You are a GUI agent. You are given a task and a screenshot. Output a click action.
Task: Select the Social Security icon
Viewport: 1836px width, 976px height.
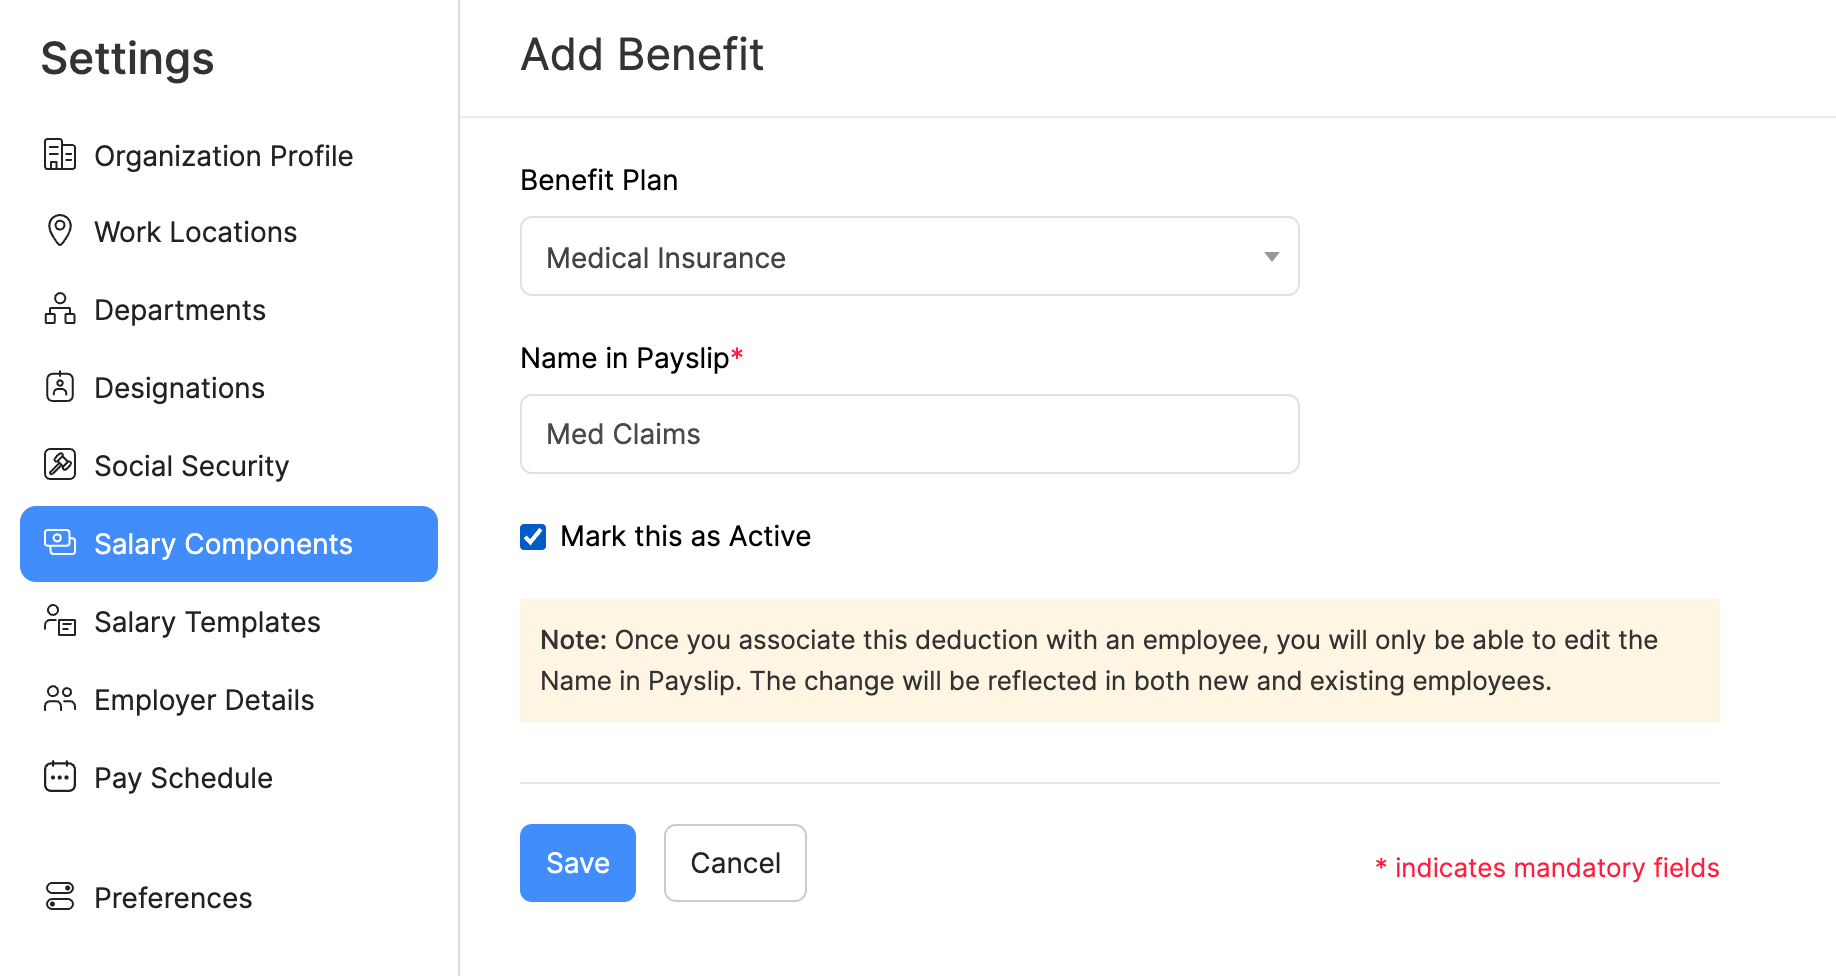pyautogui.click(x=60, y=465)
